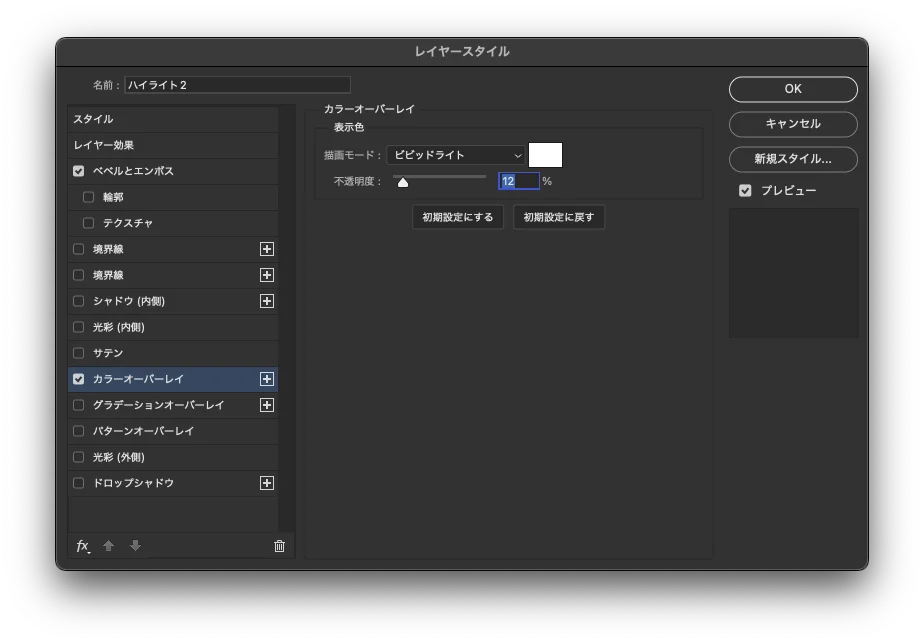
Task: Click the 名前 field containing ハイライト 2
Action: coord(237,85)
